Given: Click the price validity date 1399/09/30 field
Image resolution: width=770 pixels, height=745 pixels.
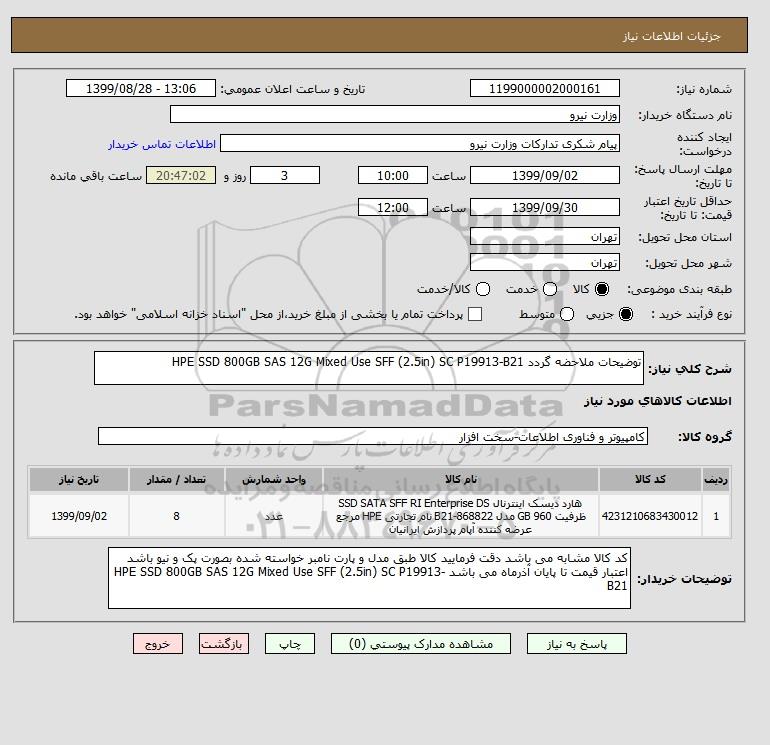Looking at the screenshot, I should click(545, 207).
